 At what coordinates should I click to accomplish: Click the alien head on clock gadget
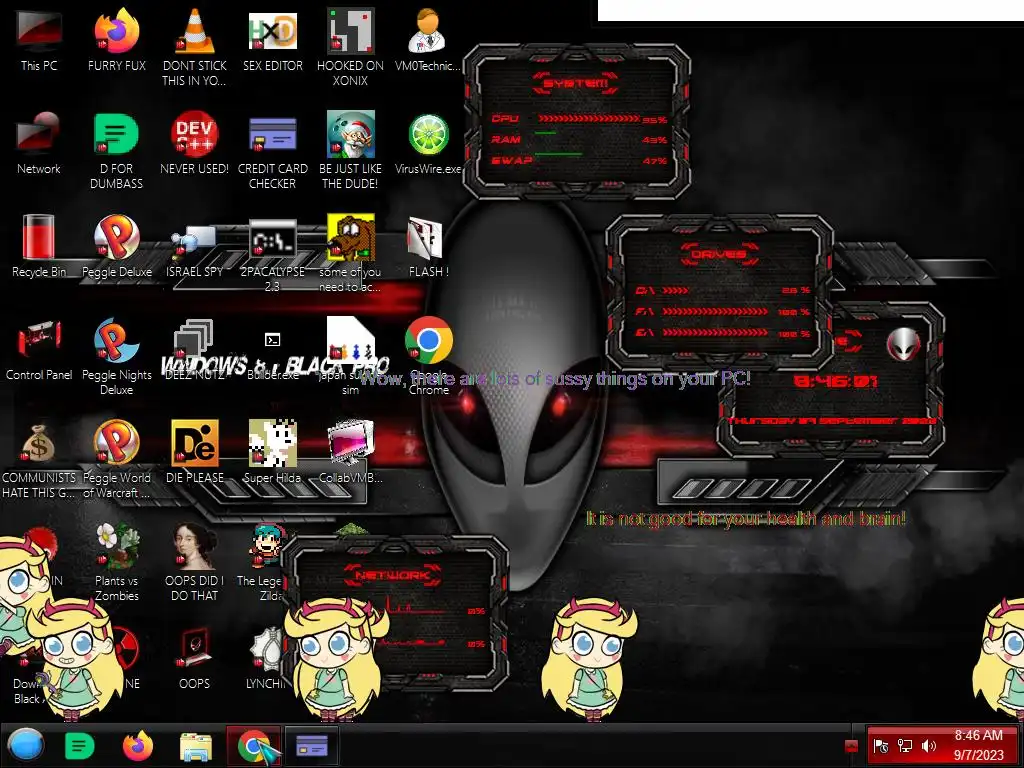[904, 344]
